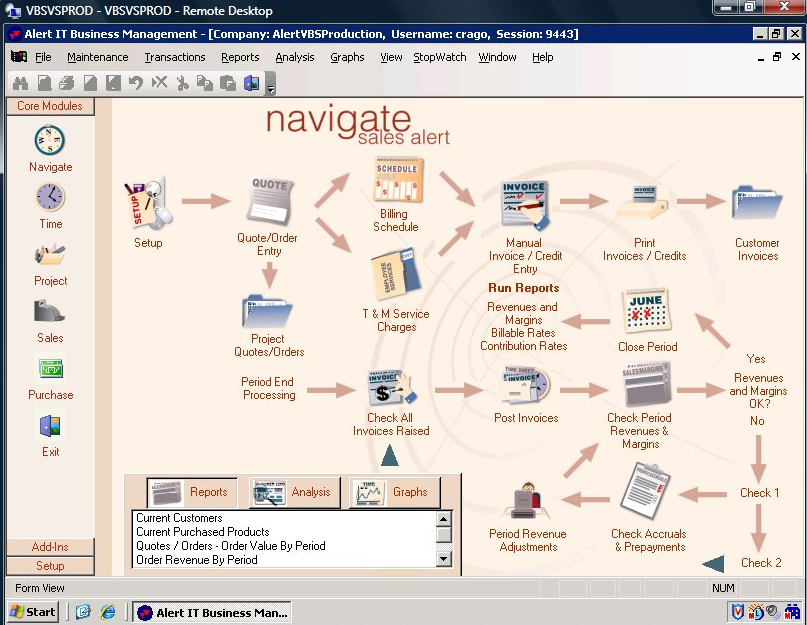Viewport: 807px width, 625px height.
Task: Click the scissors Cut toolbar icon
Action: click(182, 83)
